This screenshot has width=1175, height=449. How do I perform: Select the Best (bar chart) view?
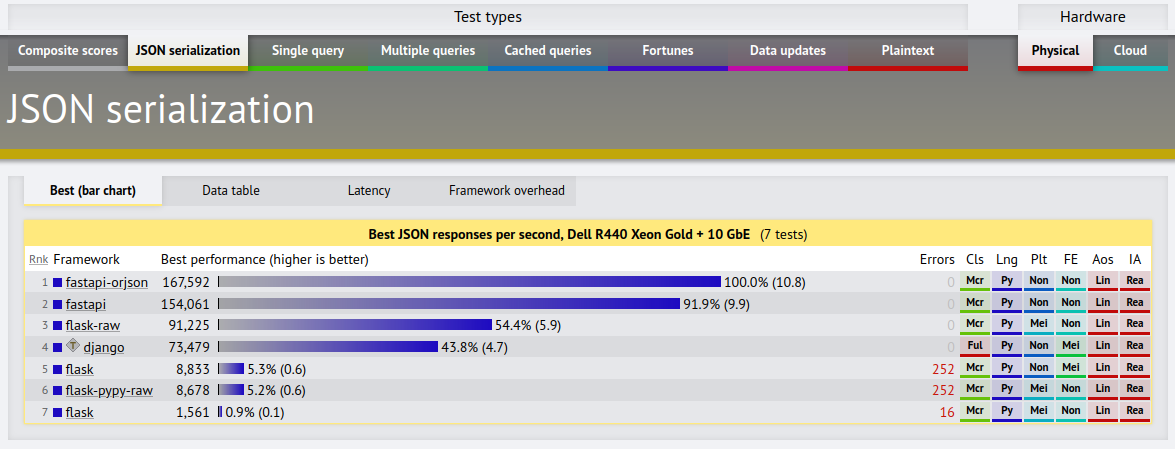(93, 190)
